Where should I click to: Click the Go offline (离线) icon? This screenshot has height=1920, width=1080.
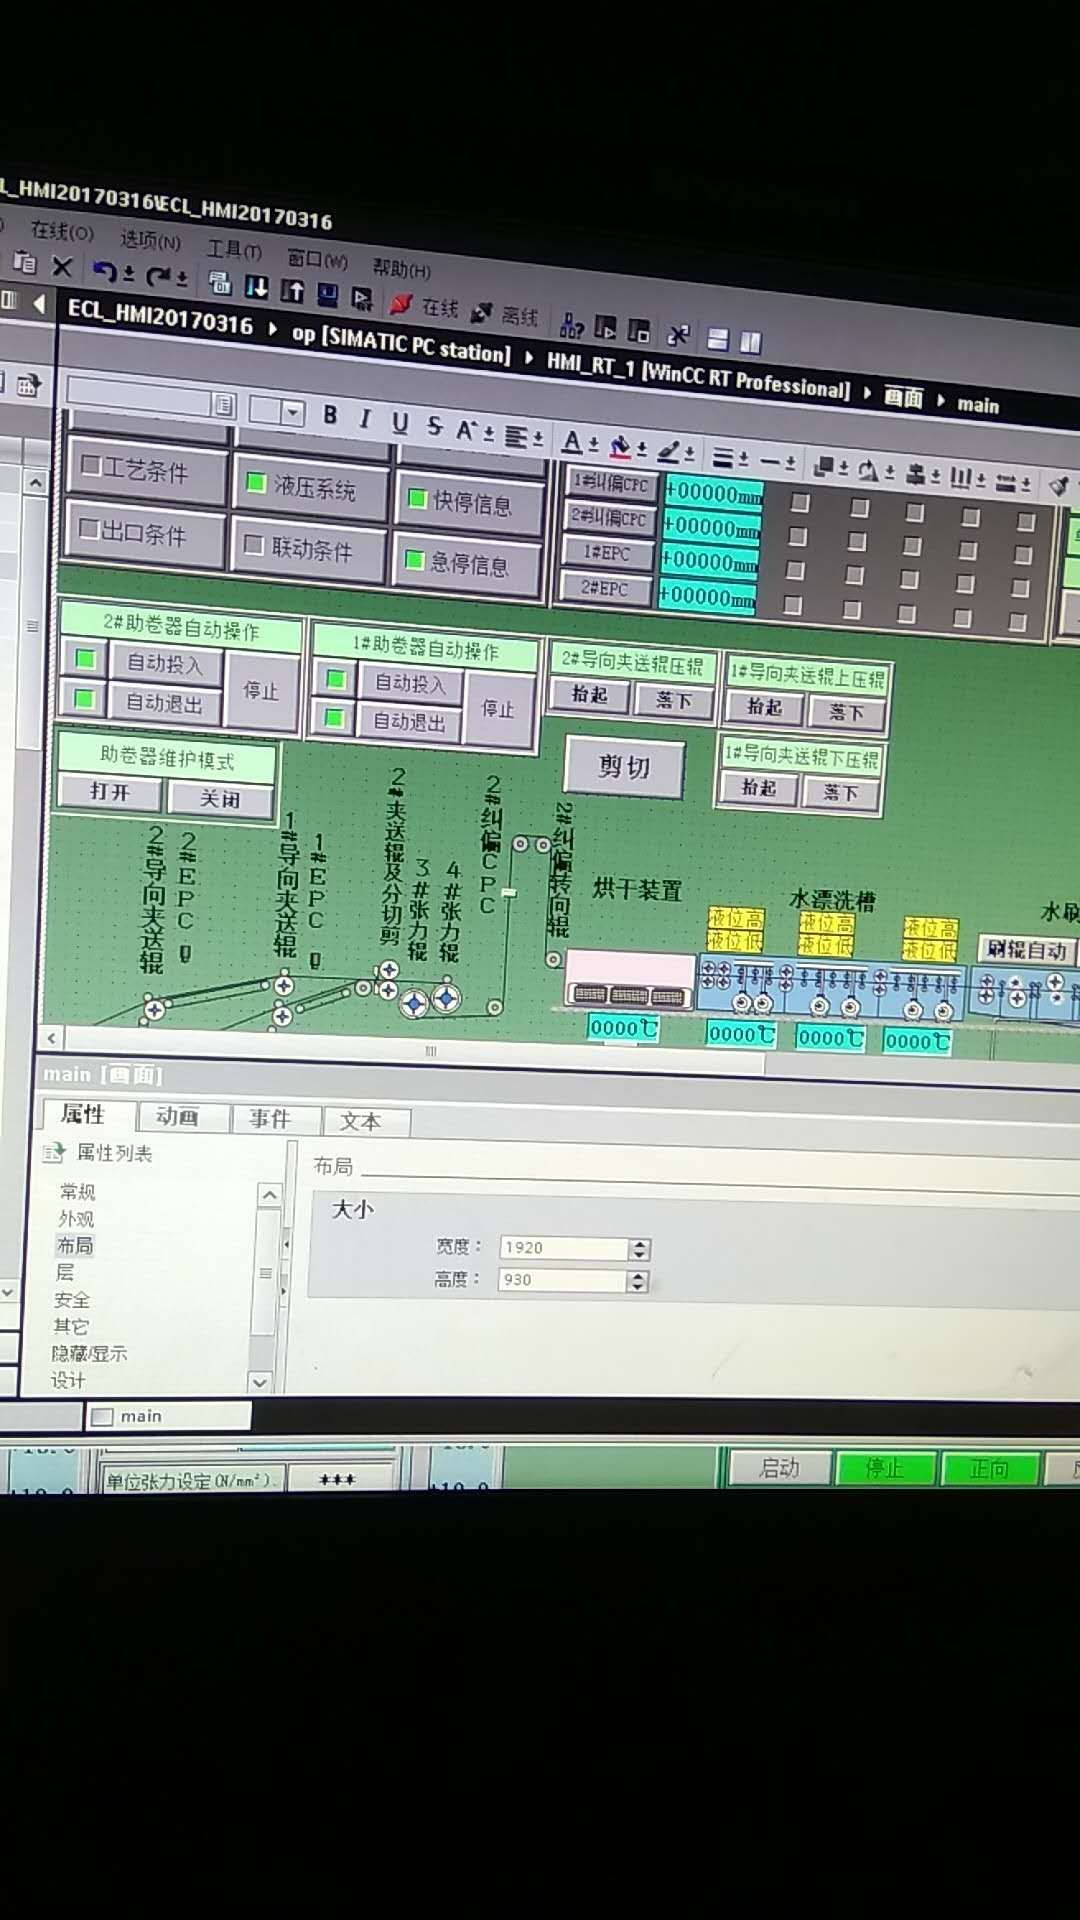click(x=482, y=312)
